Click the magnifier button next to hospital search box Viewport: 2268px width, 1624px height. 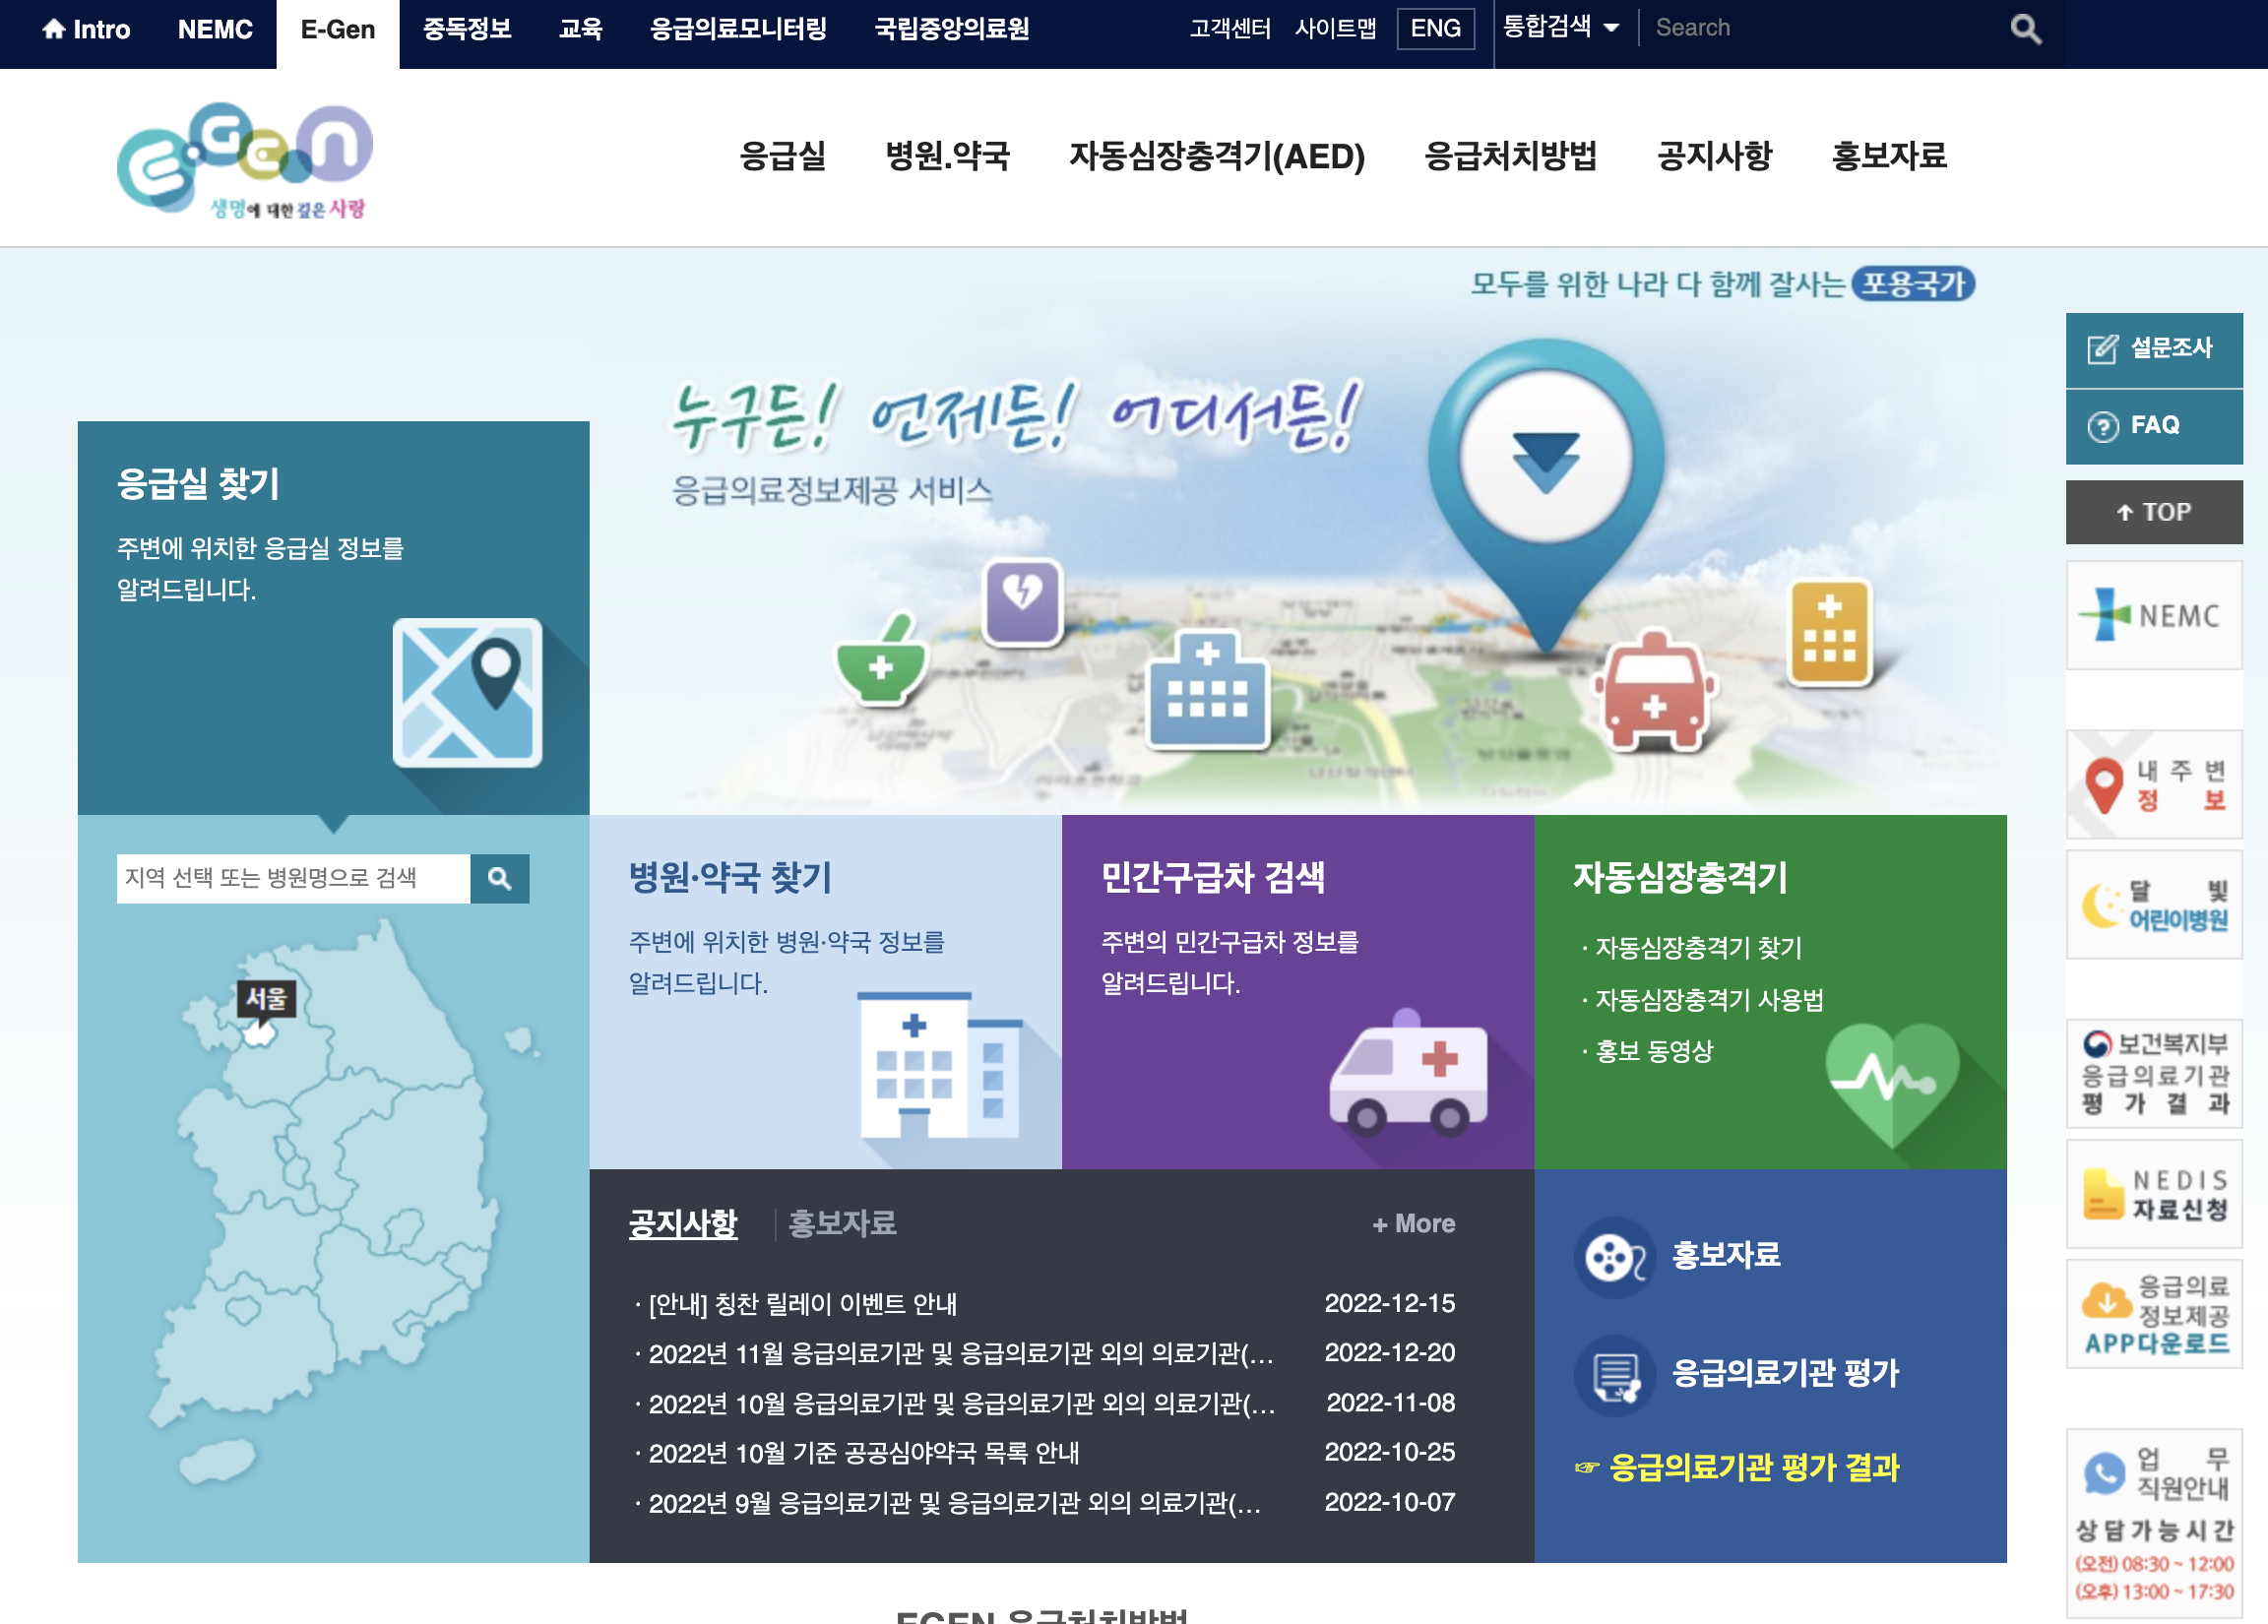(501, 878)
